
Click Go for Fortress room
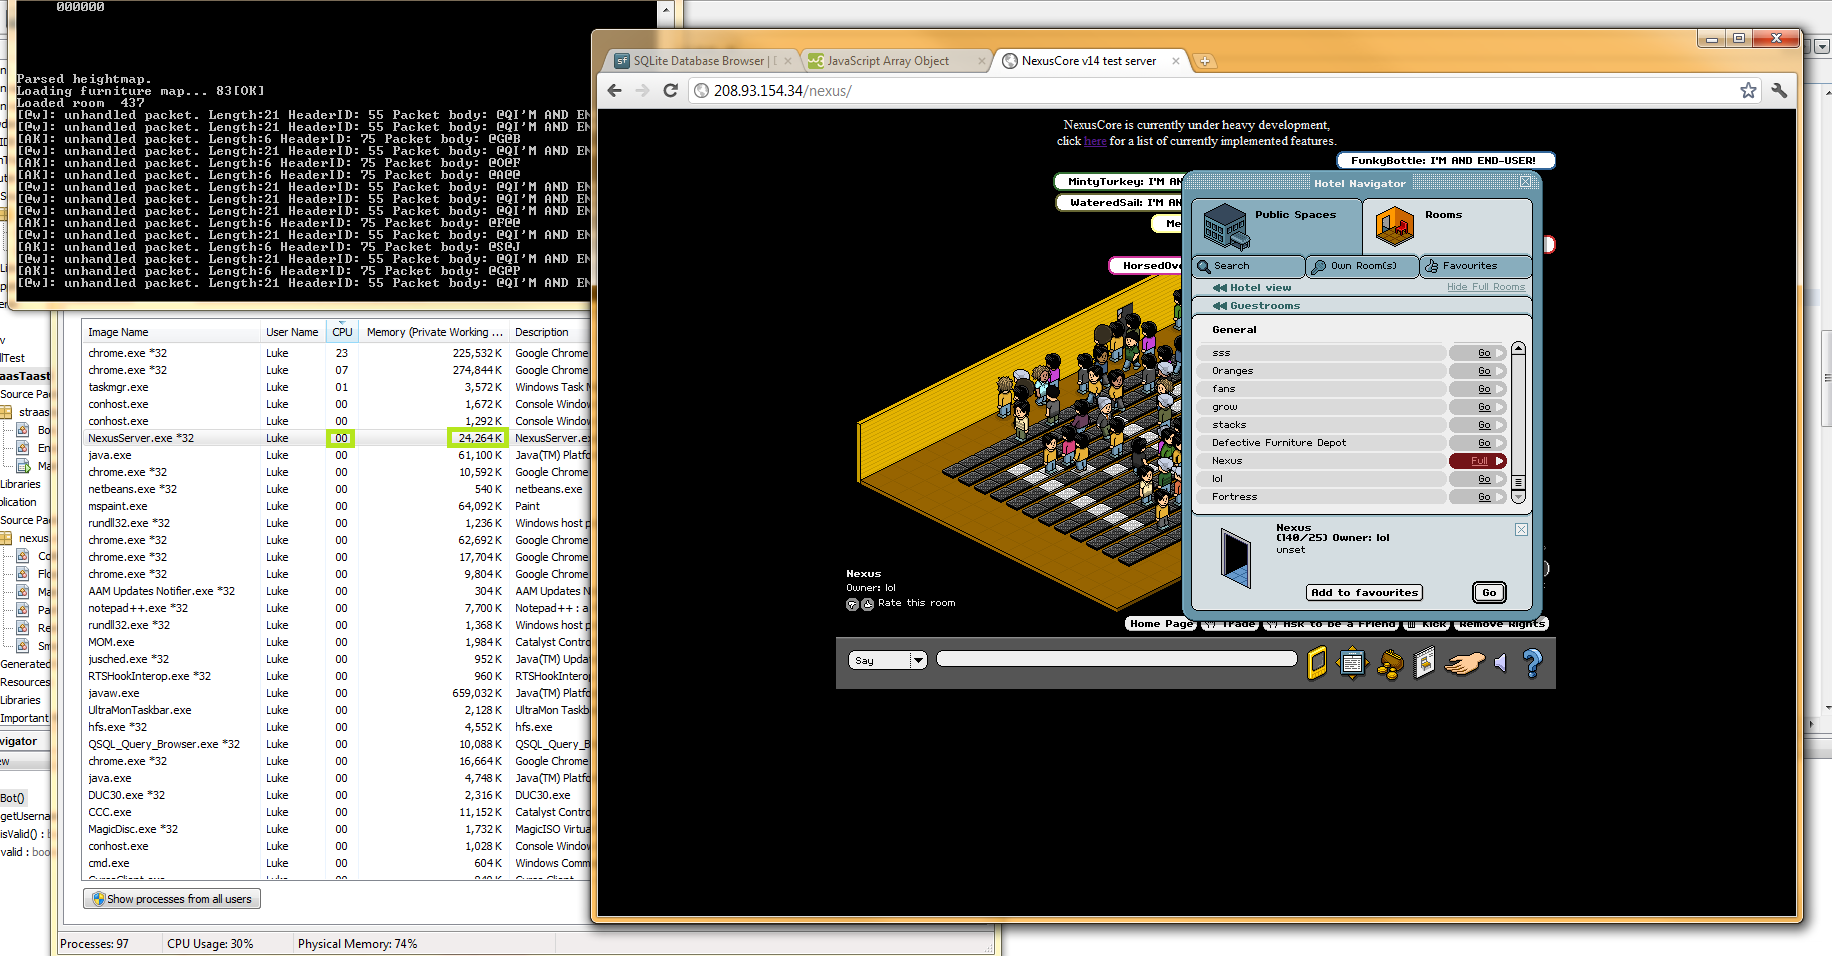[1478, 497]
